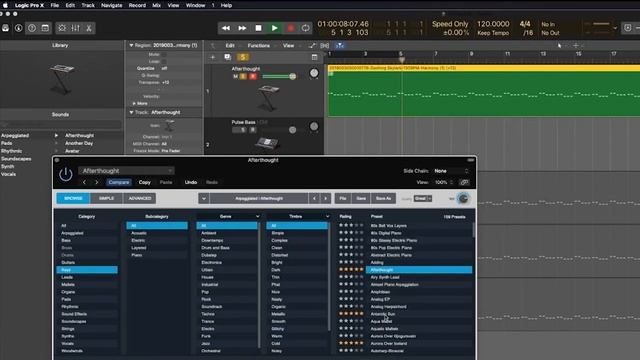The width and height of the screenshot is (640, 360).
Task: Enable the region Loop checkbox
Action: tap(164, 61)
